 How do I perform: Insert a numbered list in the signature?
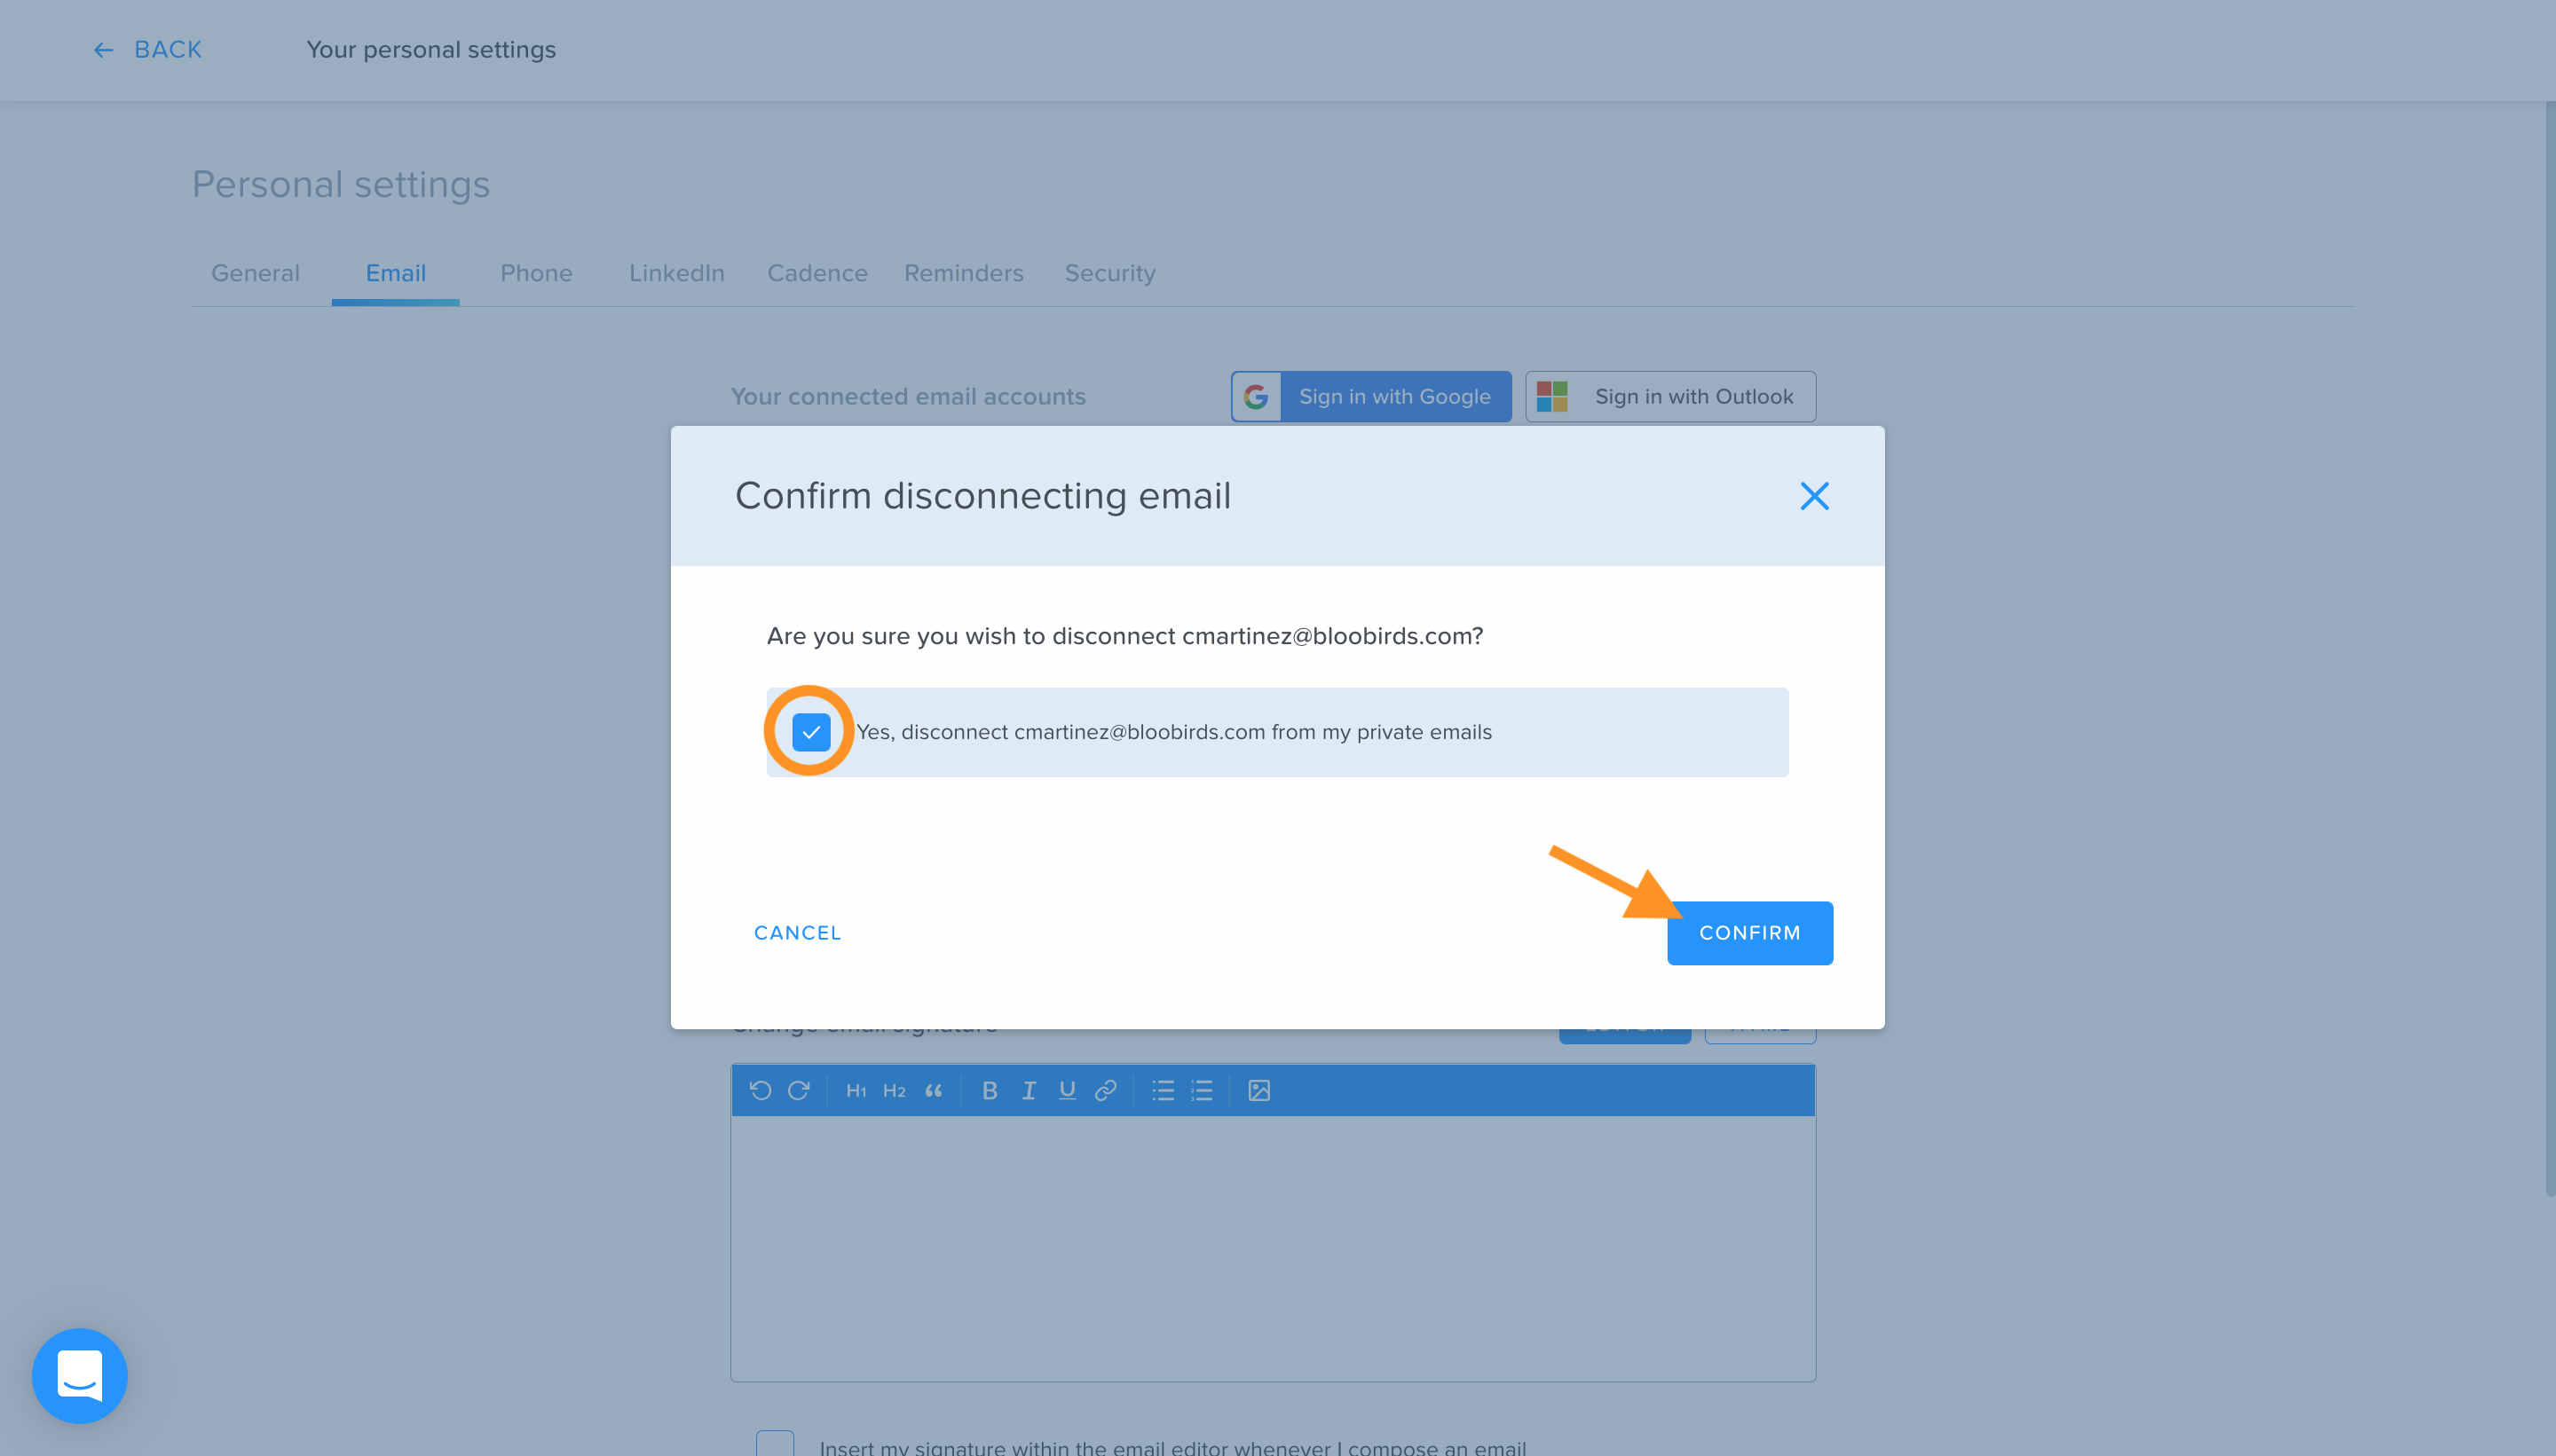pos(1201,1091)
